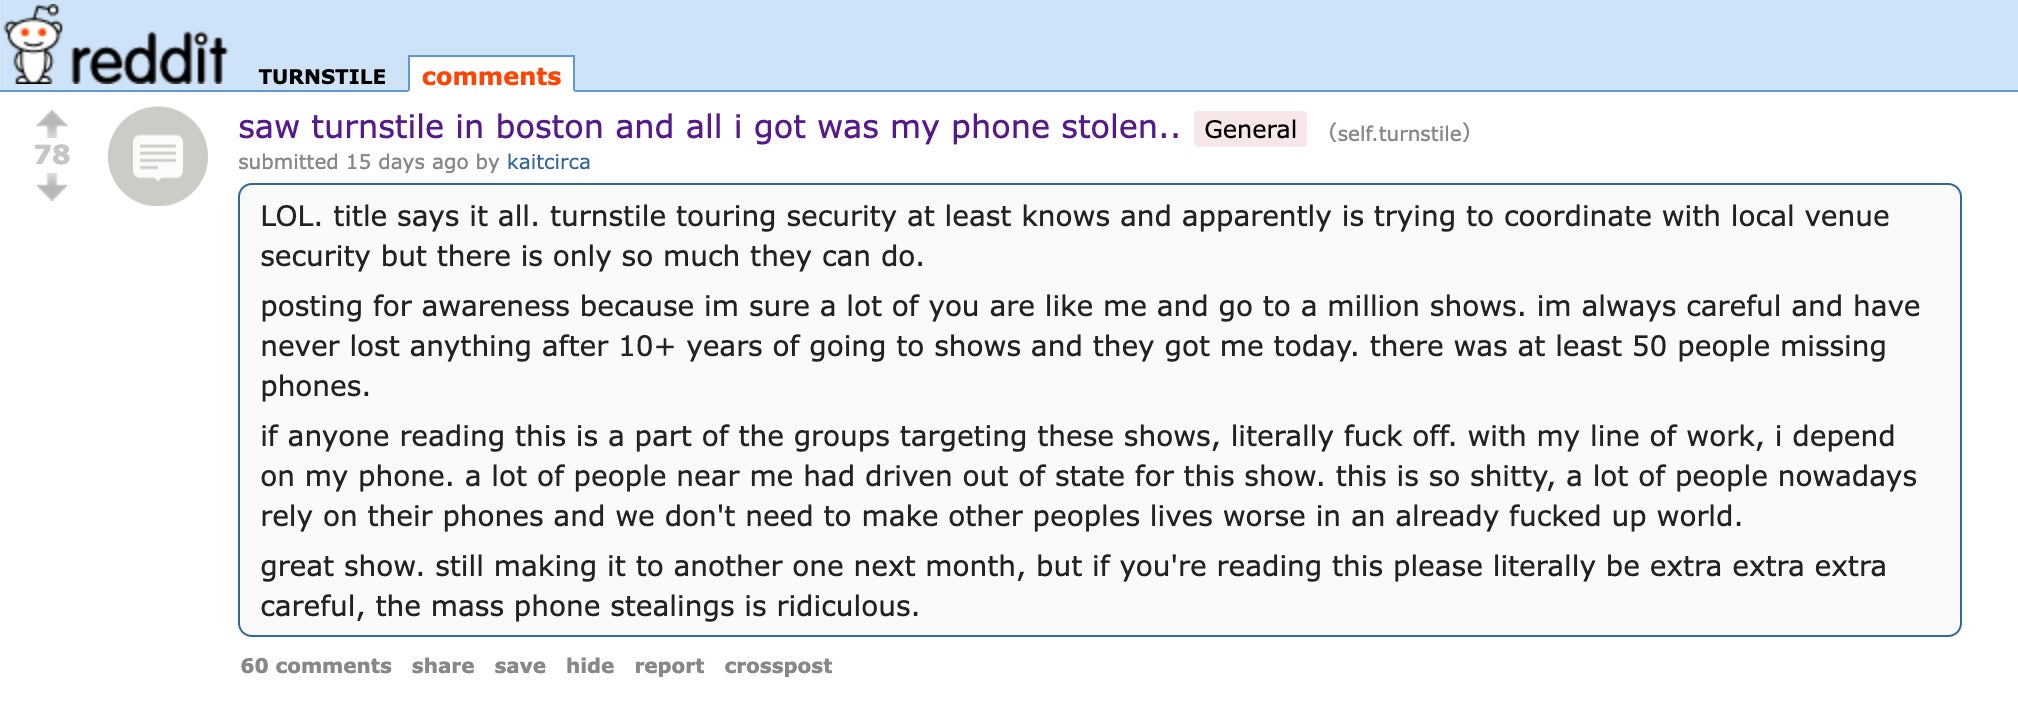Click the Reddit alien mascot logo
Image resolution: width=2018 pixels, height=702 pixels.
coord(31,44)
